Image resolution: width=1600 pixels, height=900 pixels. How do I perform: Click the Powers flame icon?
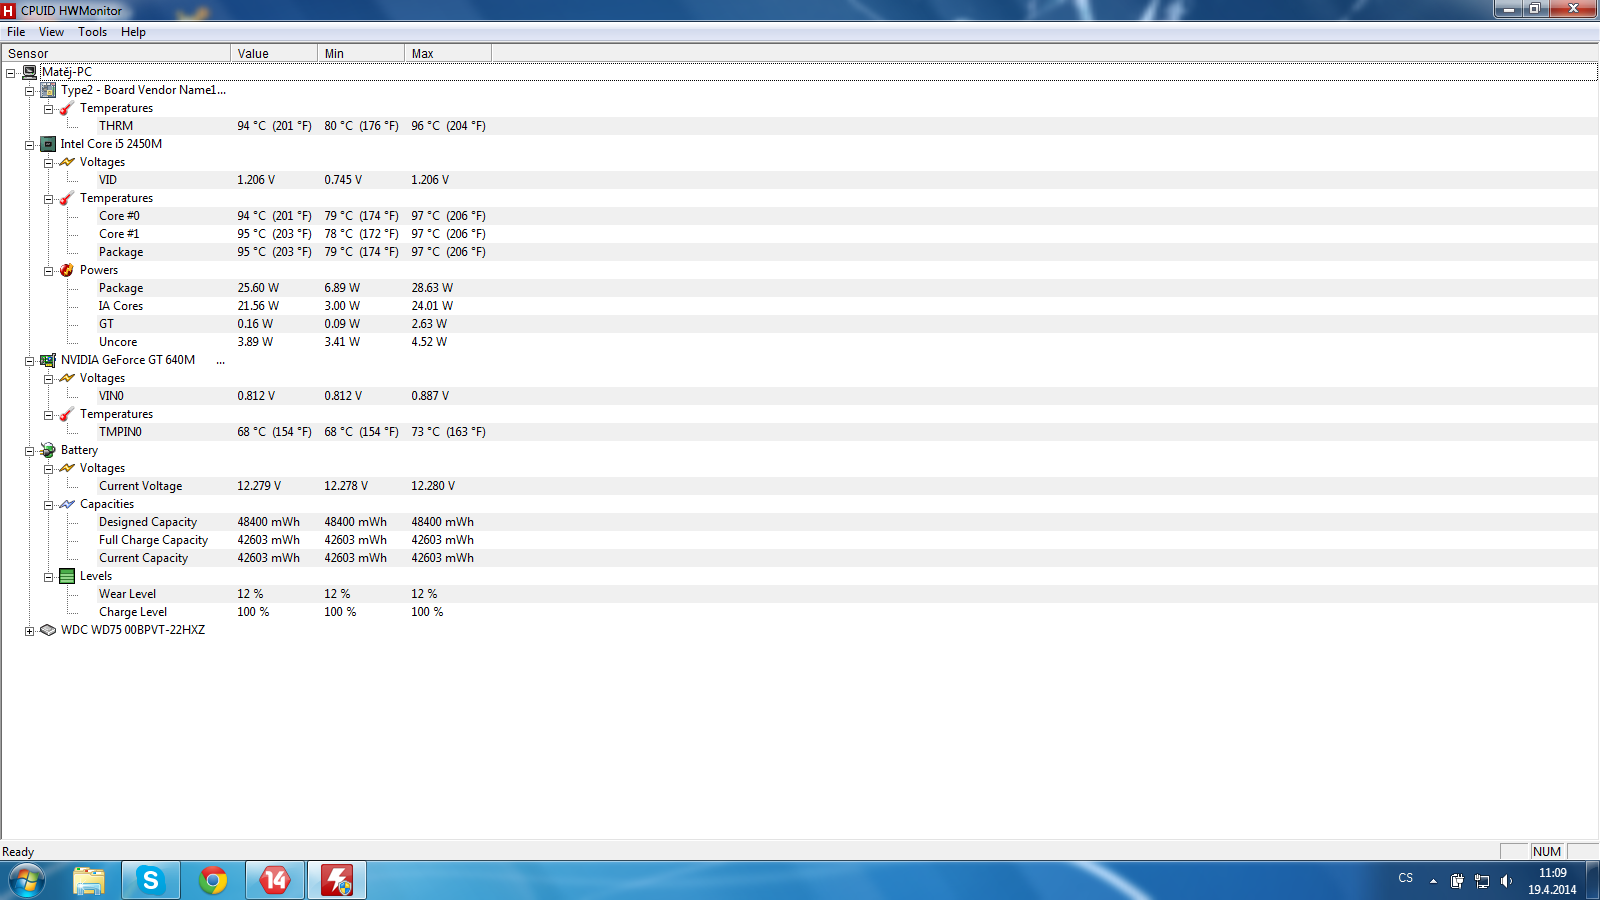[67, 270]
